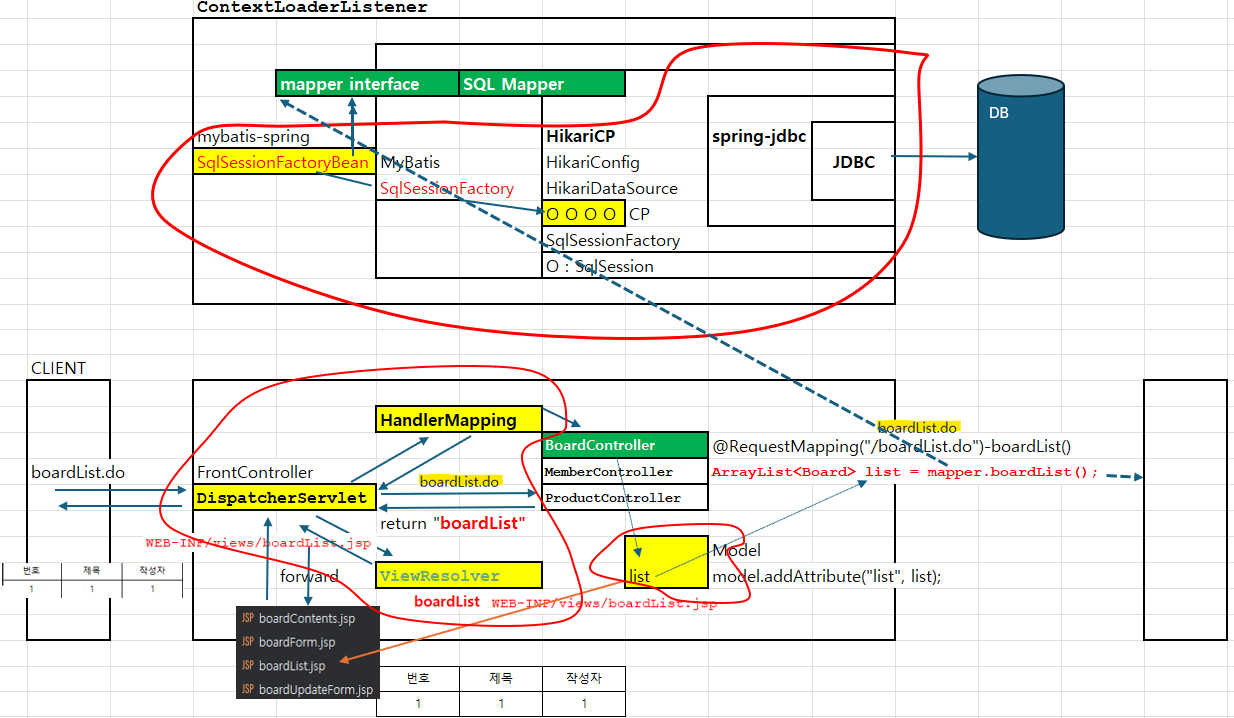Click WEB-INF/views/boardList.jsp text right of bold boardList
Viewport: 1234px width, 718px height.
pyautogui.click(x=604, y=604)
